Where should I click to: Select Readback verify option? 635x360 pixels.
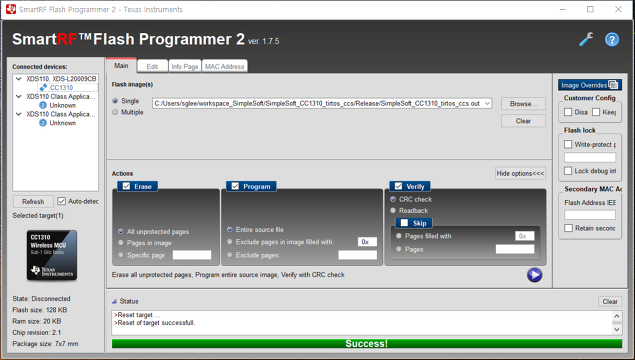click(x=393, y=211)
